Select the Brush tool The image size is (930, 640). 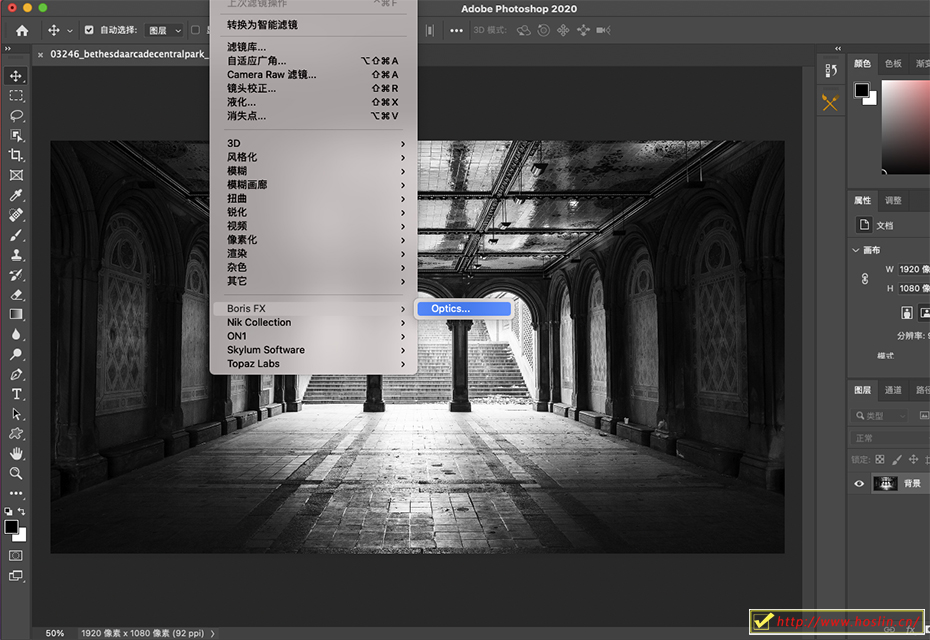click(16, 235)
